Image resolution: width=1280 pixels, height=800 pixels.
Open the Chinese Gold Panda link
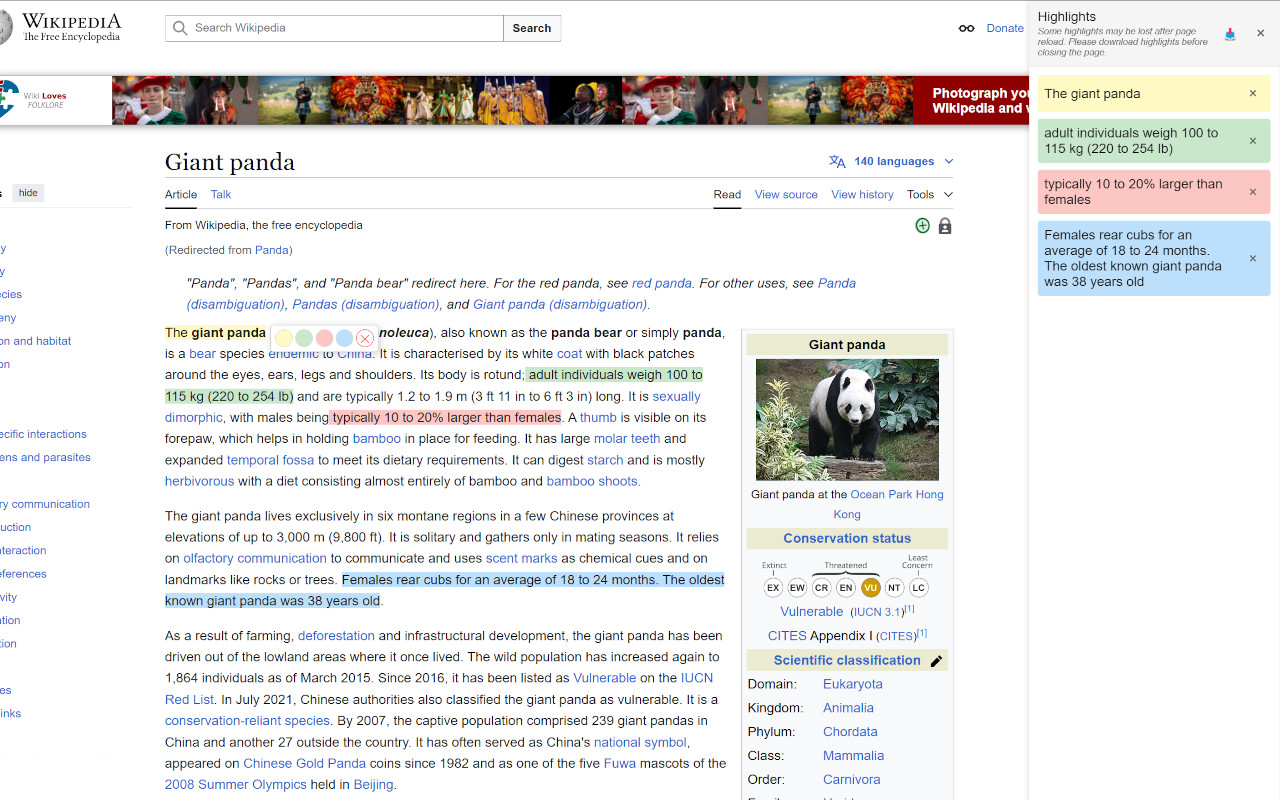coord(305,763)
